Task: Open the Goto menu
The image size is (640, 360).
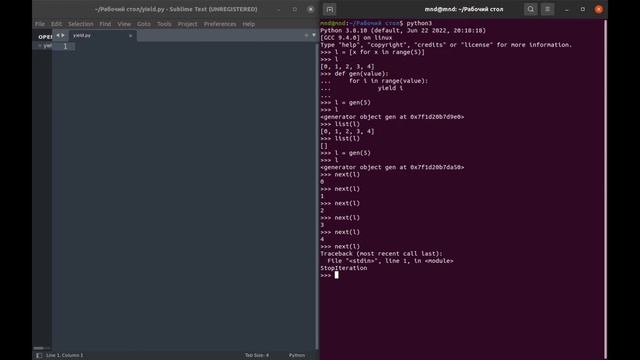Action: click(144, 24)
